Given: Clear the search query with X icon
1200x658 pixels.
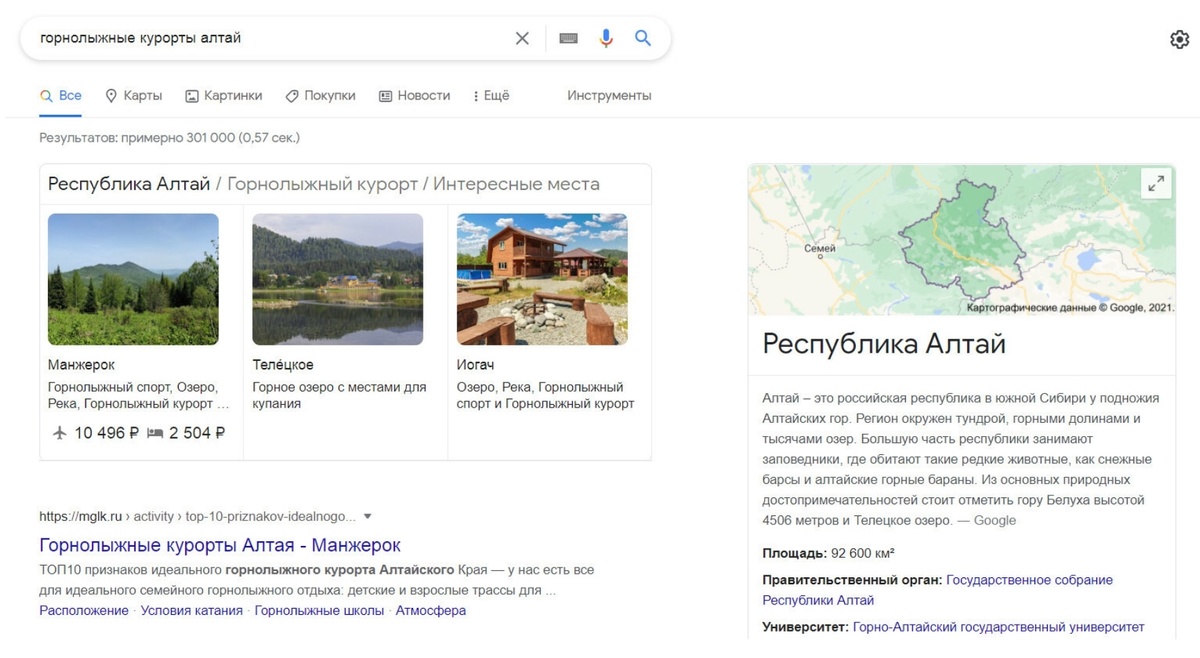Looking at the screenshot, I should 522,38.
